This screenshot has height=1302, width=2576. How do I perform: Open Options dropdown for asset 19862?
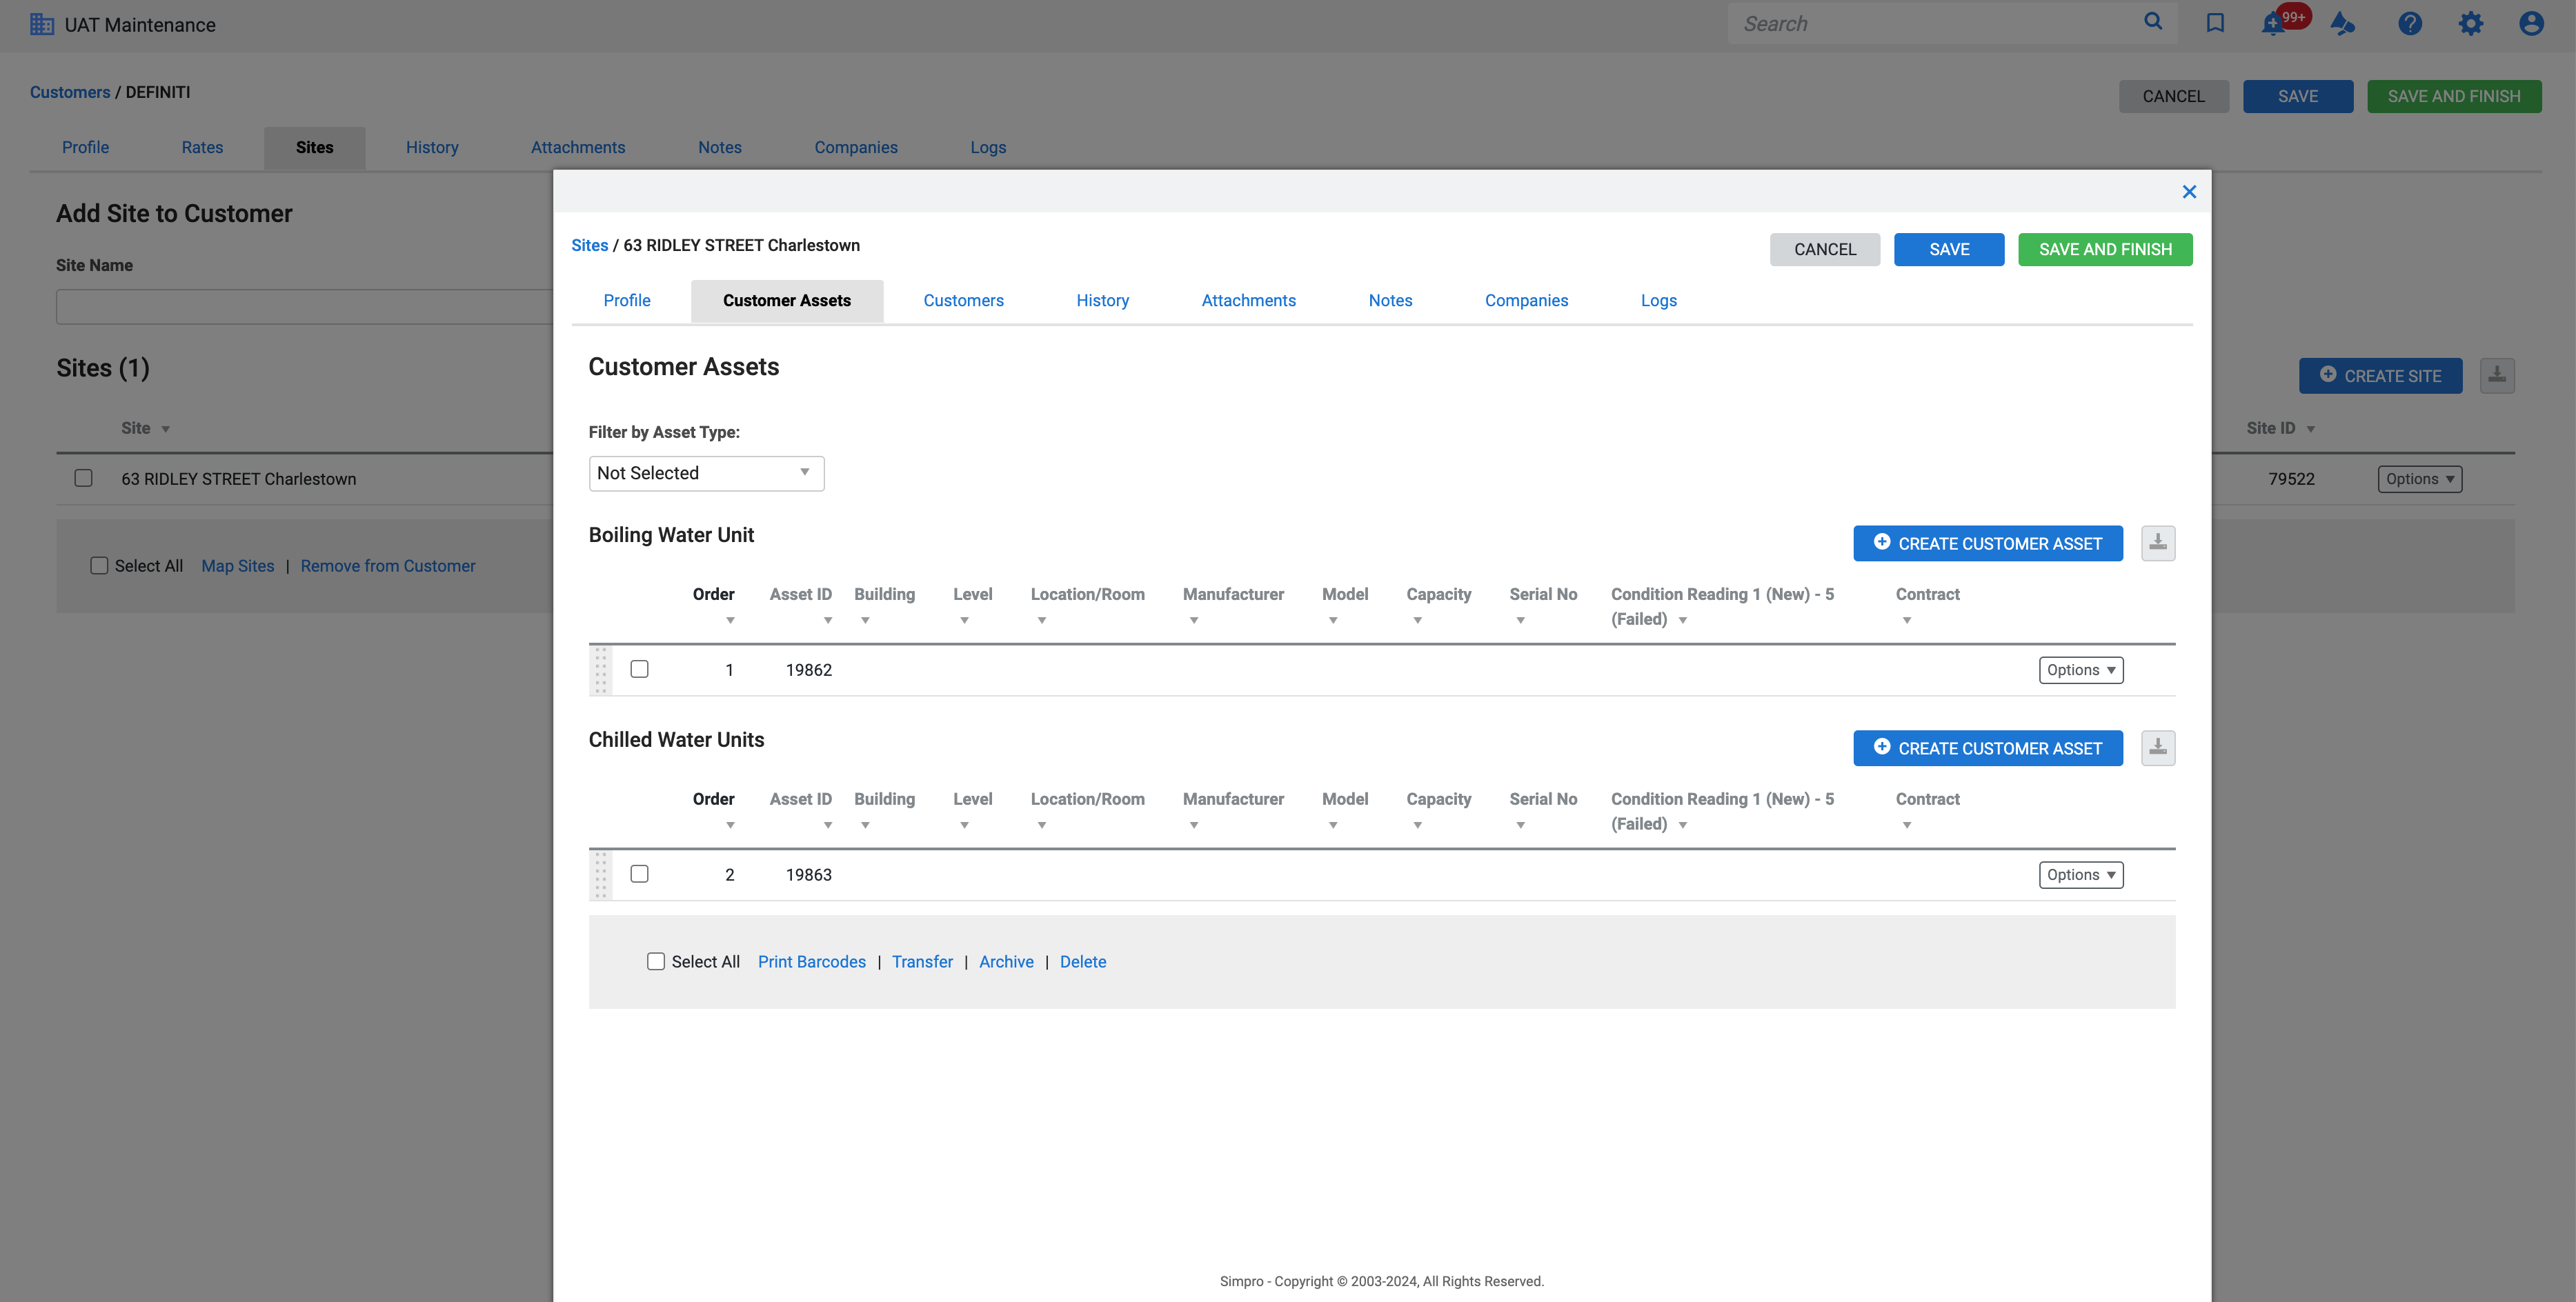pos(2081,670)
